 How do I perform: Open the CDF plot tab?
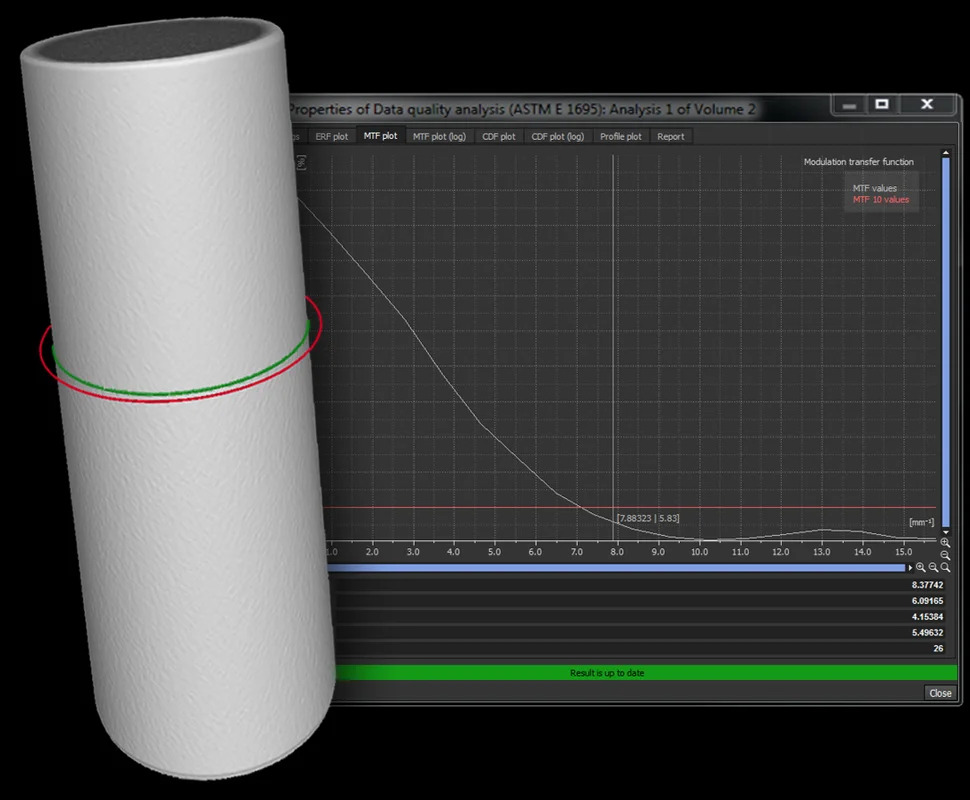[499, 136]
